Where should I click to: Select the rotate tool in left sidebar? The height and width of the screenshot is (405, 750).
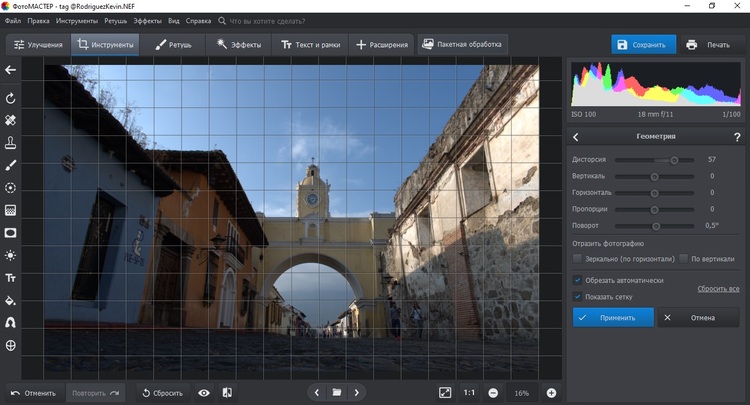point(11,98)
